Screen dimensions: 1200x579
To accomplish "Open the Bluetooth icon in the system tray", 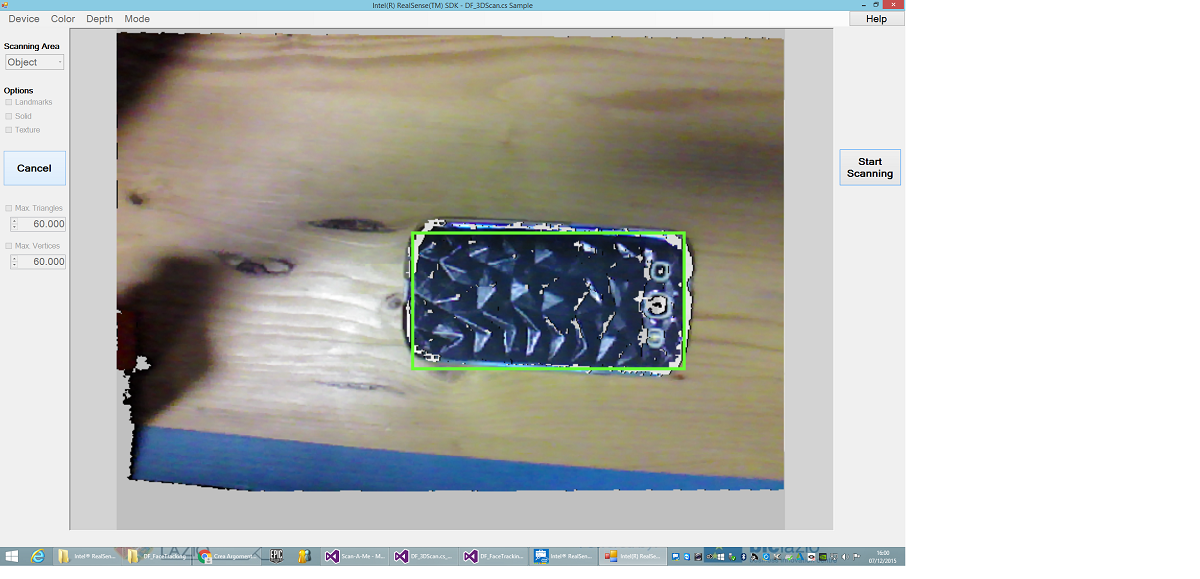I will 743,556.
